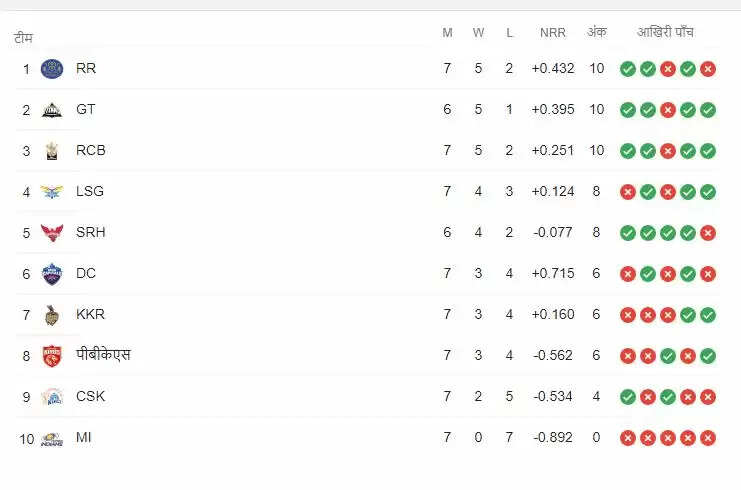Click the टीम column header
The width and height of the screenshot is (741, 490).
coord(24,38)
